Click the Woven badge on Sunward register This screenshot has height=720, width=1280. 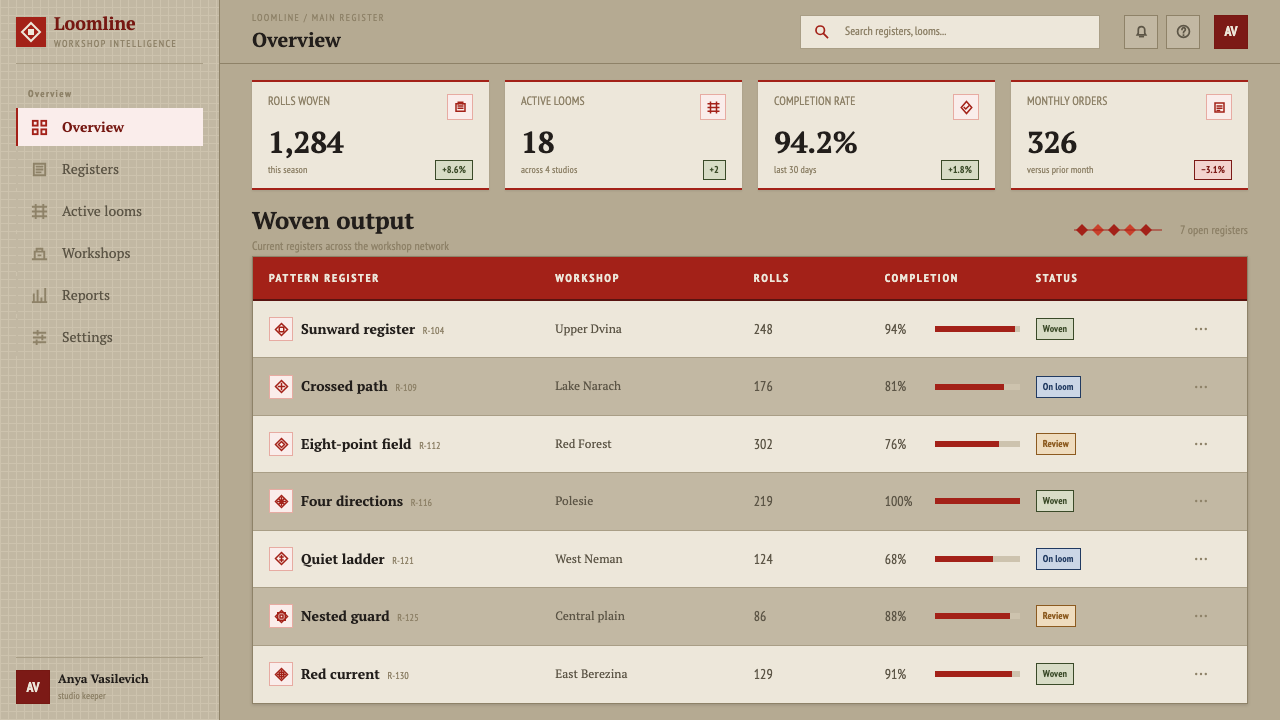click(x=1055, y=329)
